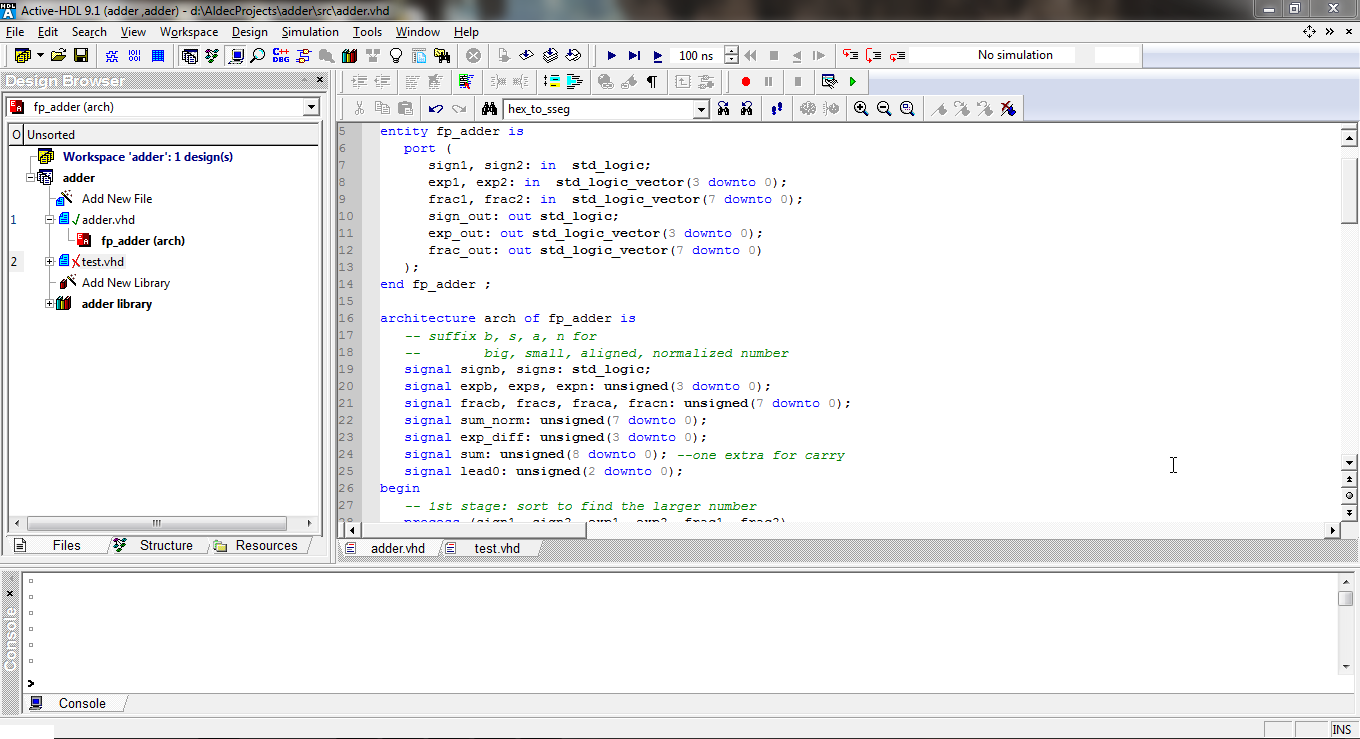Viewport: 1360px width, 739px height.
Task: Expand the adder library tree node
Action: 50,303
